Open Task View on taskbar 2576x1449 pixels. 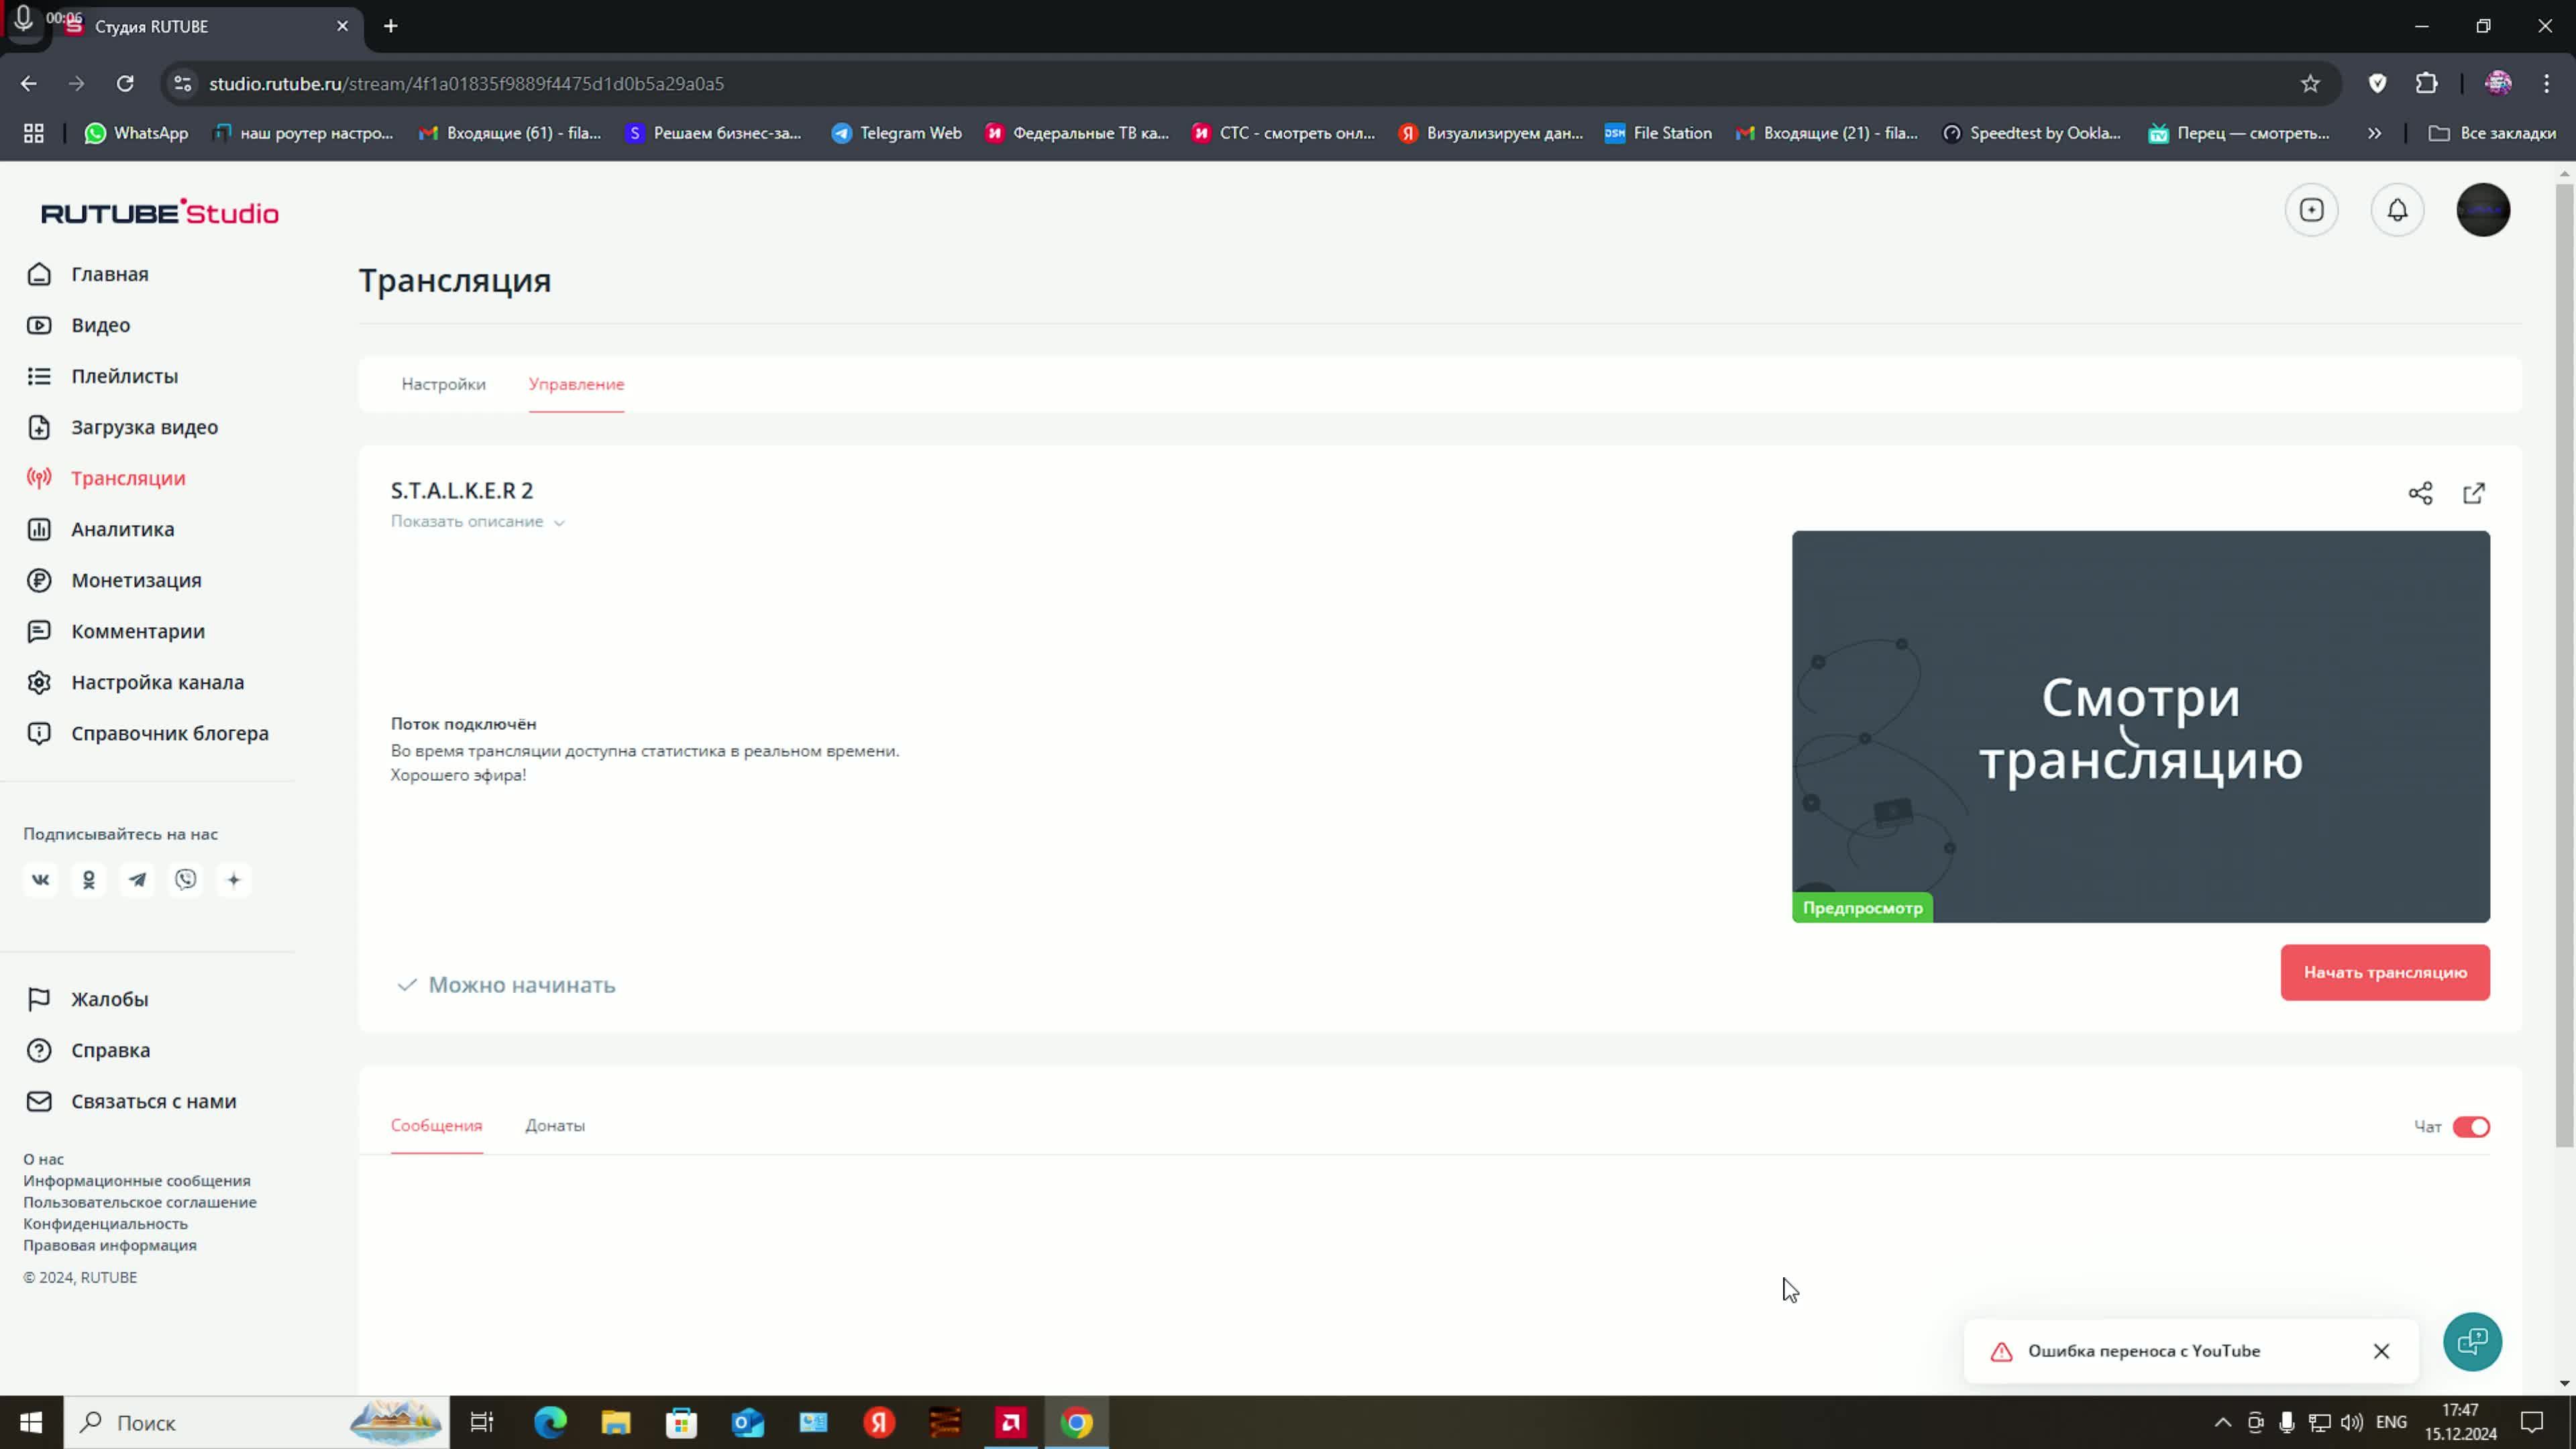pyautogui.click(x=482, y=1422)
